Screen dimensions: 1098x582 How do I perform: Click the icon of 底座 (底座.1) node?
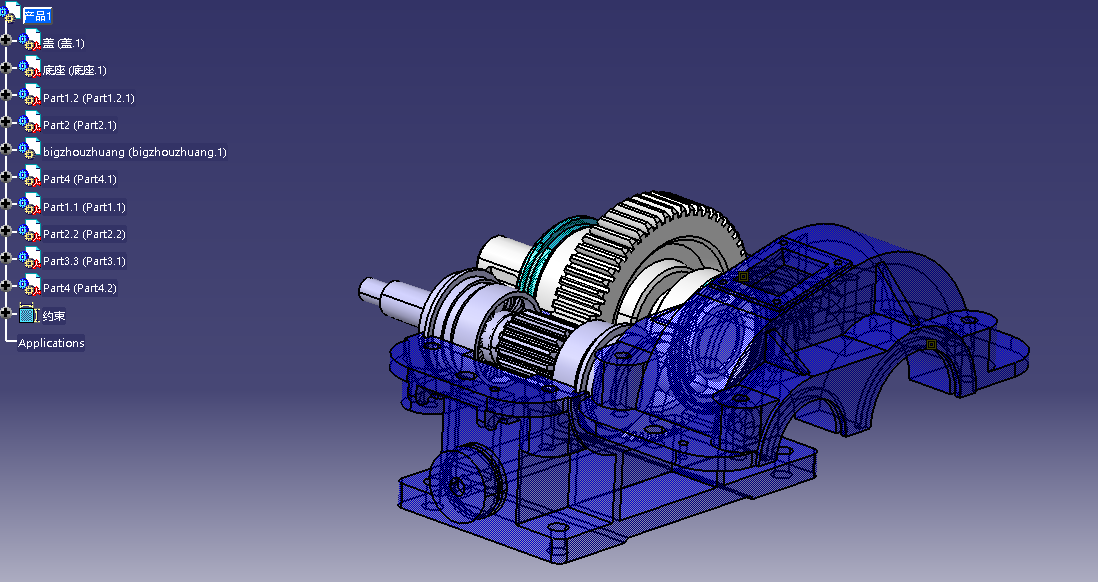point(29,68)
